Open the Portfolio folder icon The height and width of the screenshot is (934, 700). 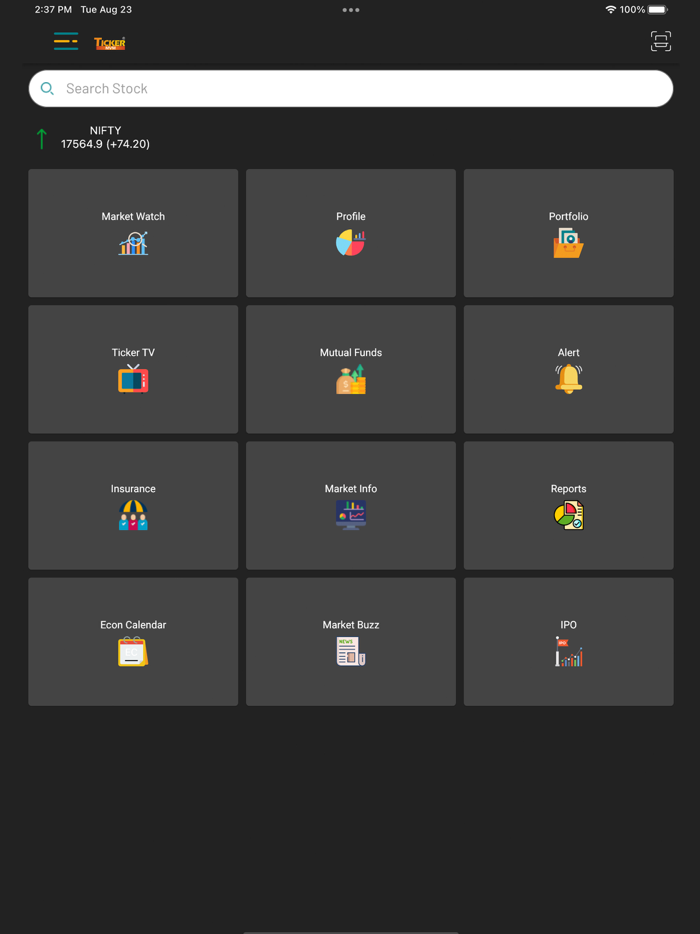click(568, 243)
